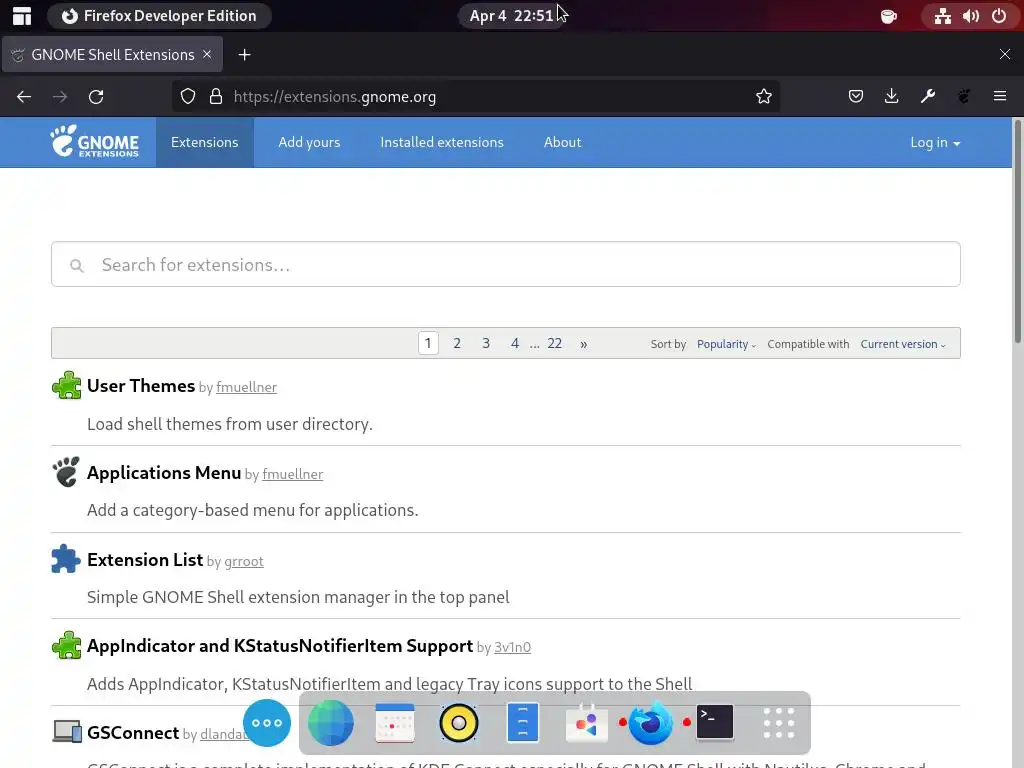Image resolution: width=1024 pixels, height=768 pixels.
Task: Open the yellow speaker music app in dock
Action: (458, 723)
